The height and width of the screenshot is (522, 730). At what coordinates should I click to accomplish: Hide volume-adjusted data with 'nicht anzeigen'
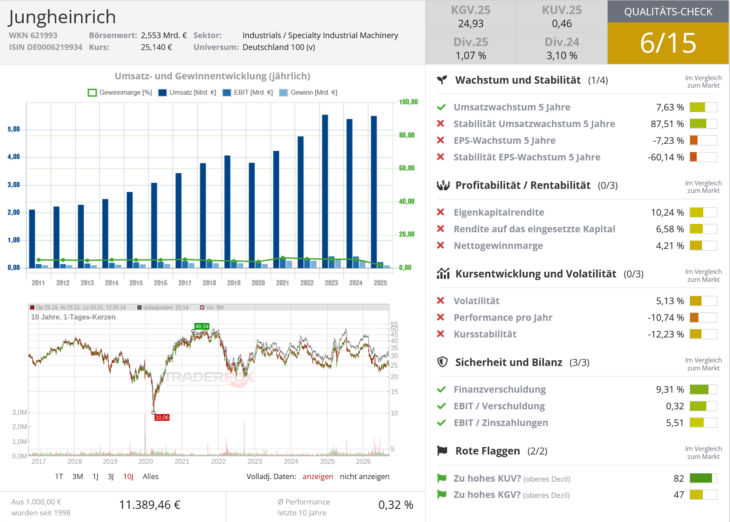pyautogui.click(x=365, y=476)
